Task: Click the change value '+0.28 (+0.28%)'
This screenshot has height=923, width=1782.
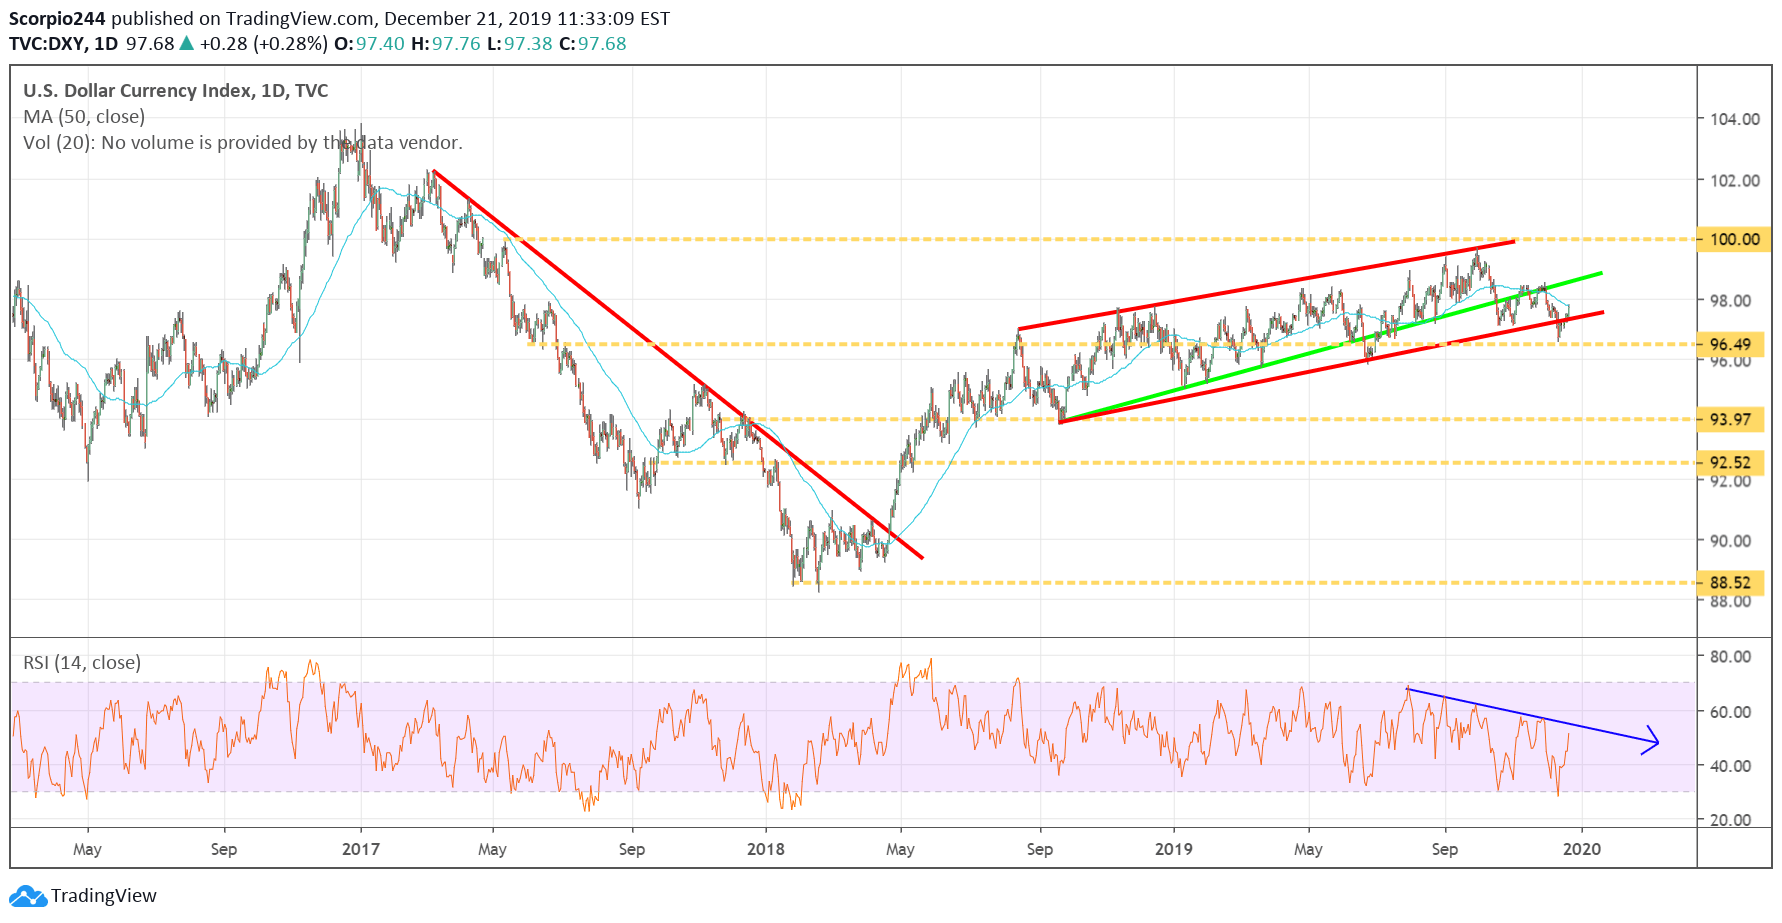Action: tap(263, 44)
